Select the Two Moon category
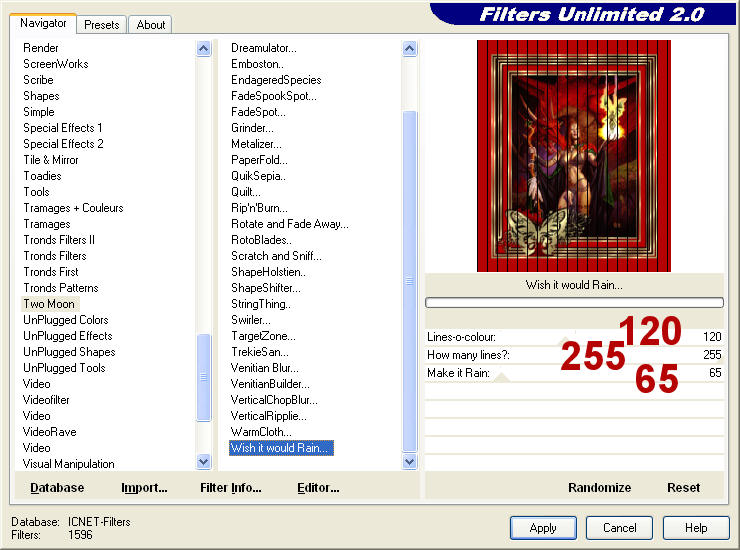This screenshot has width=740, height=550. tap(49, 304)
